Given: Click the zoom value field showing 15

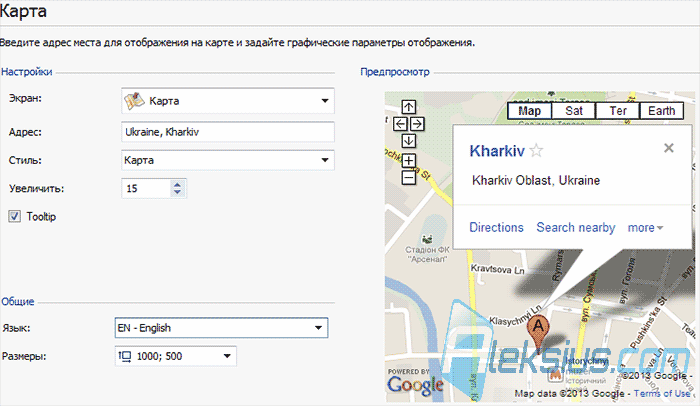Looking at the screenshot, I should [146, 188].
